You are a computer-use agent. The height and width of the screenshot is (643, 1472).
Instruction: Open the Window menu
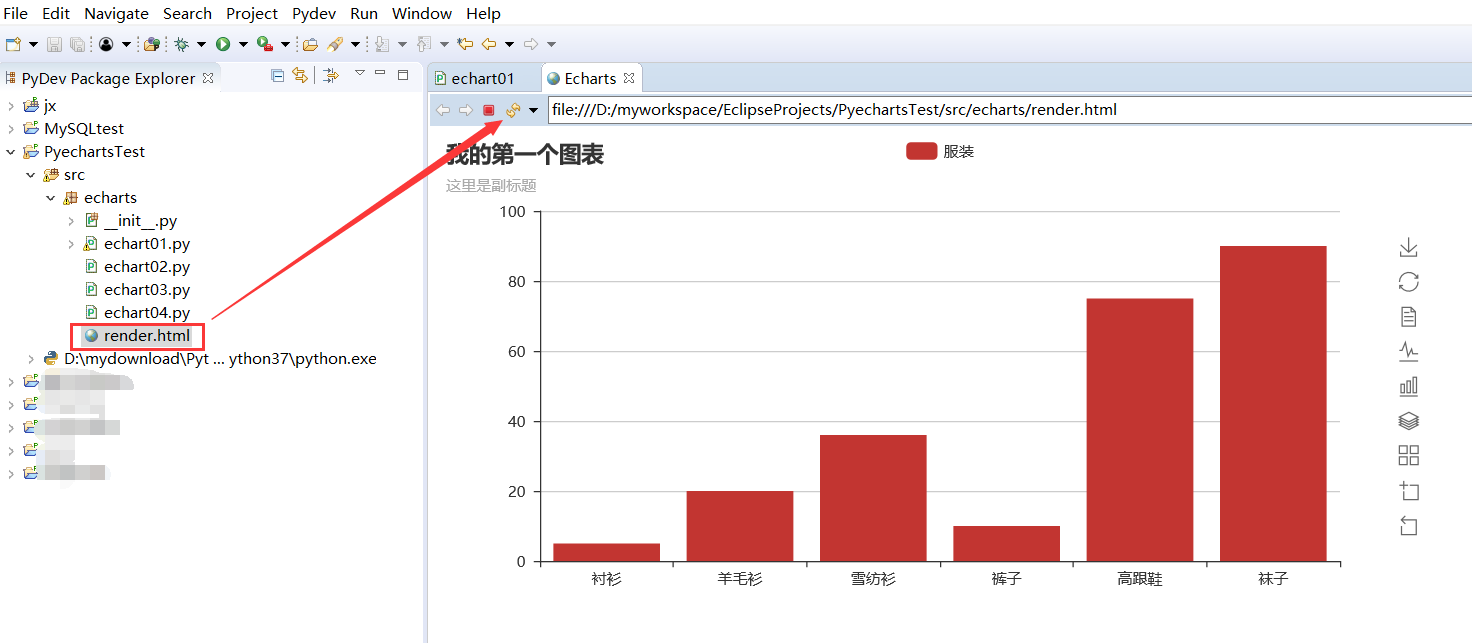pyautogui.click(x=421, y=13)
